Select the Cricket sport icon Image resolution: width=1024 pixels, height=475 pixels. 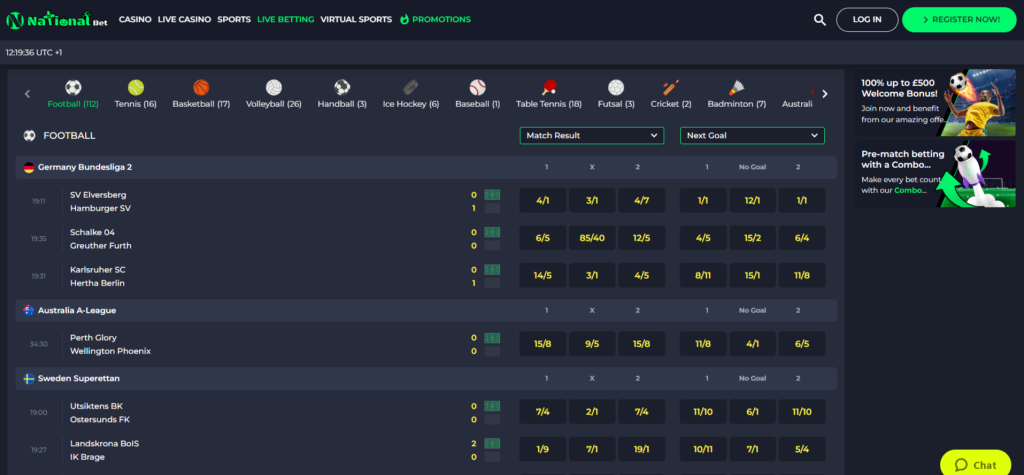tap(671, 88)
